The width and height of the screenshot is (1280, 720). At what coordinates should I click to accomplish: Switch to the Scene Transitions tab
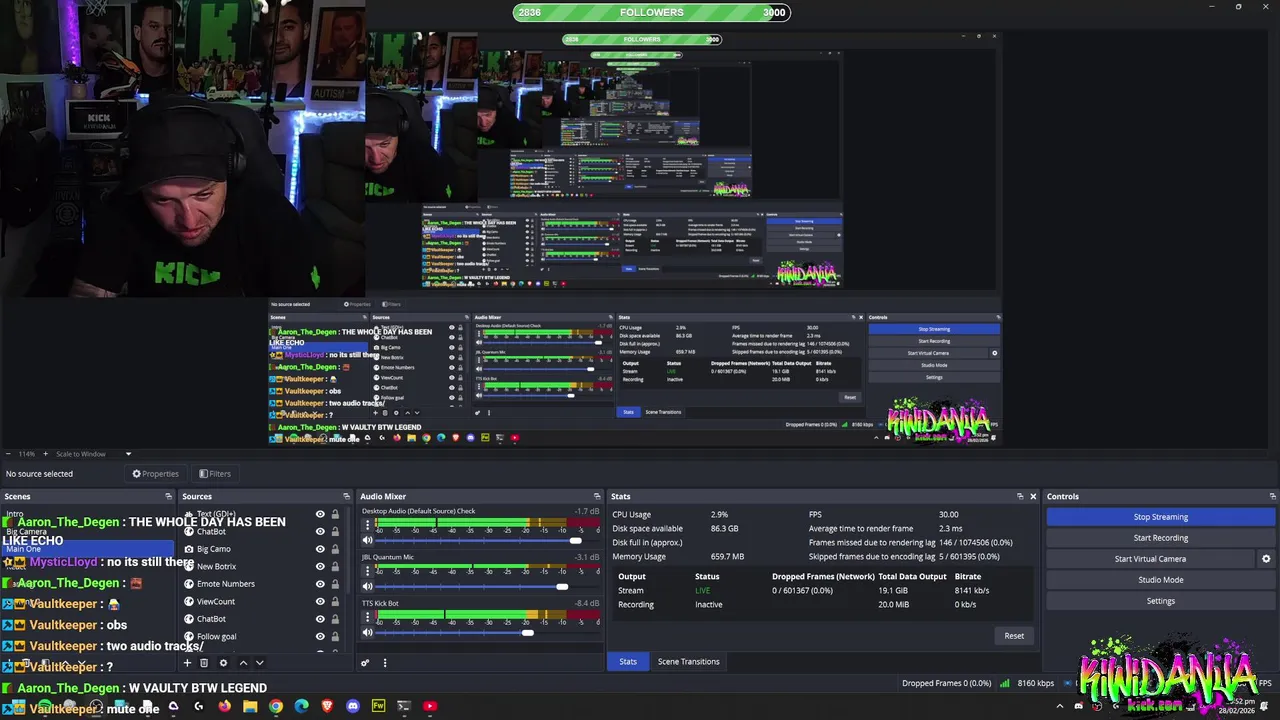click(x=688, y=662)
